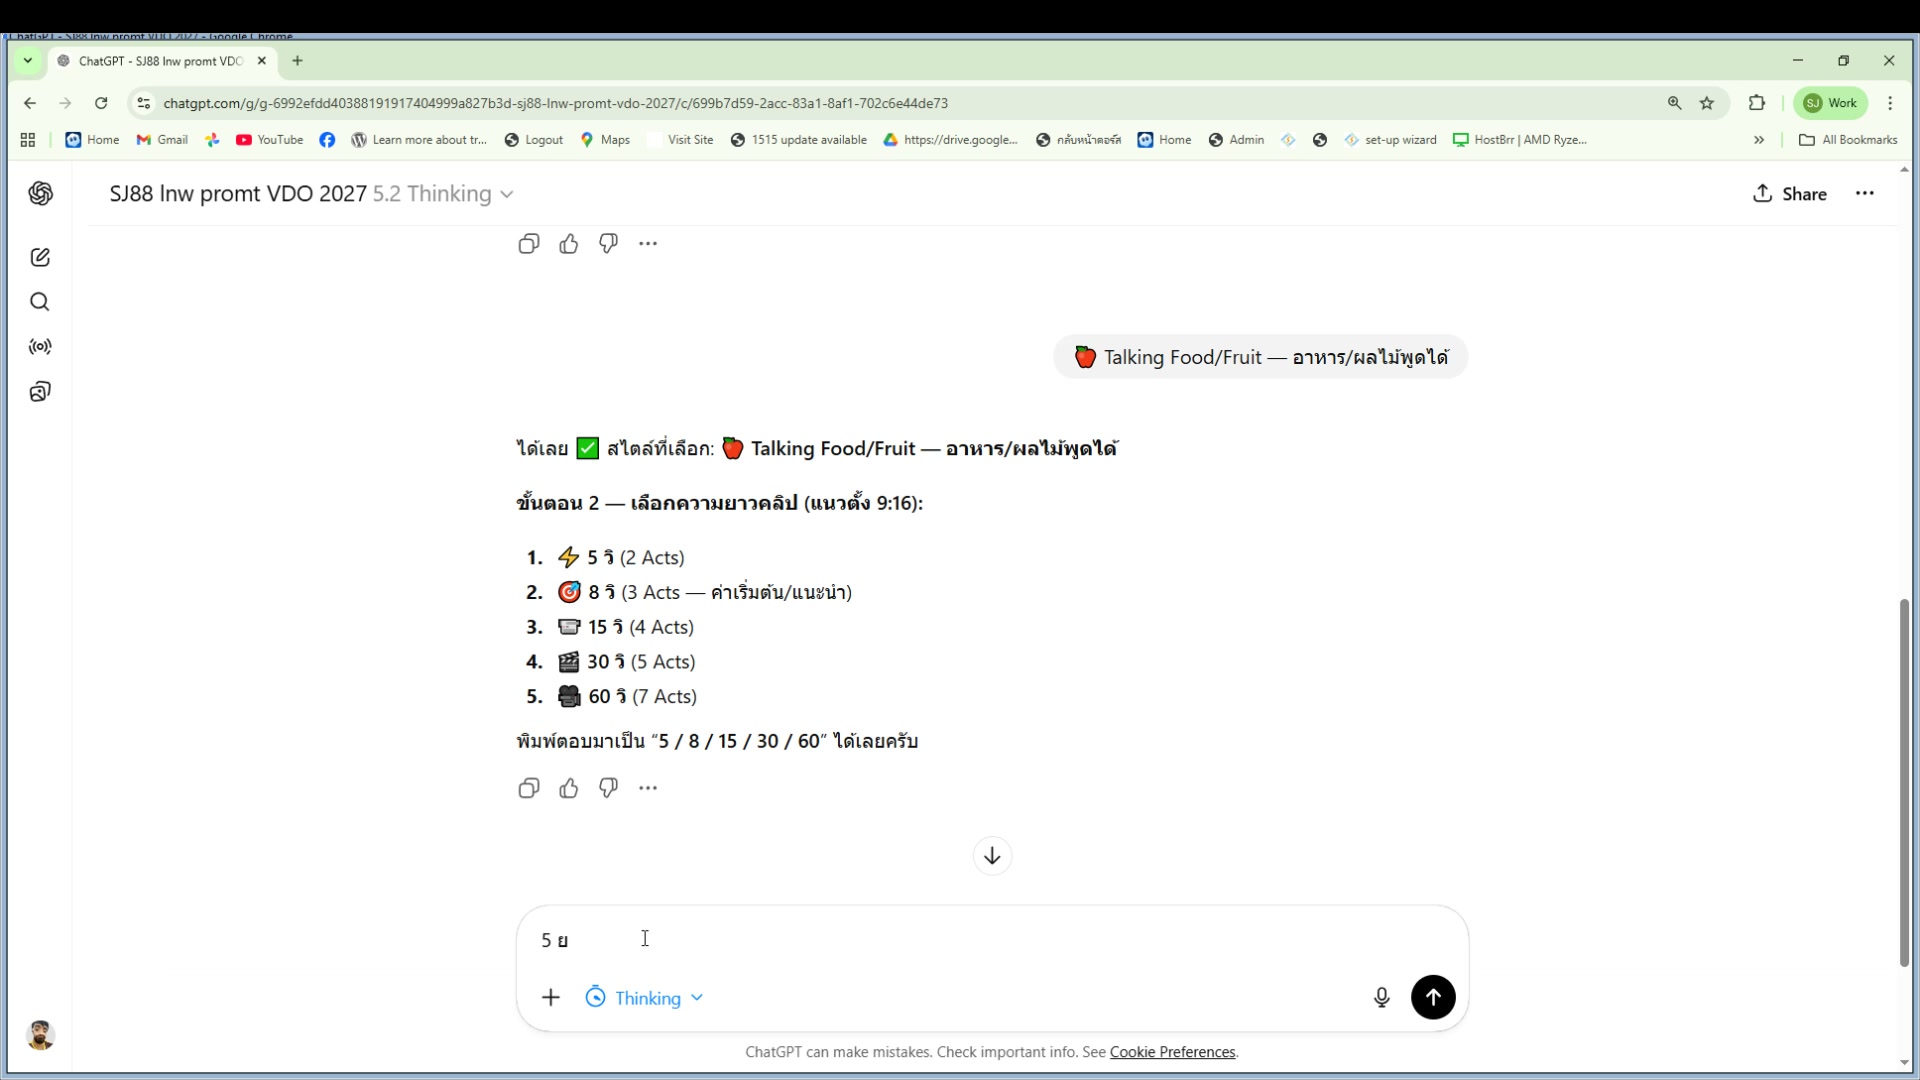Click the page vertical scrollbar thumb
This screenshot has height=1080, width=1920.
tap(1904, 780)
